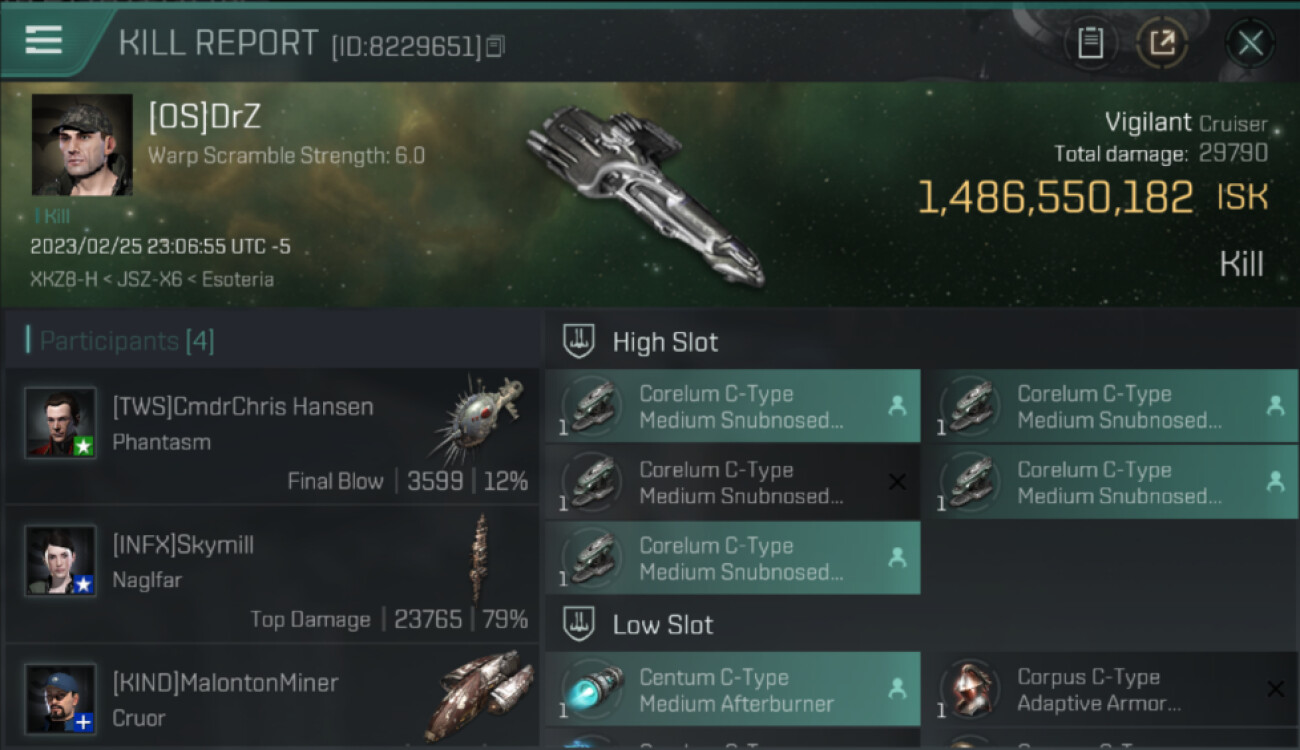View DrZ's character portrait
1300x750 pixels.
click(x=82, y=145)
